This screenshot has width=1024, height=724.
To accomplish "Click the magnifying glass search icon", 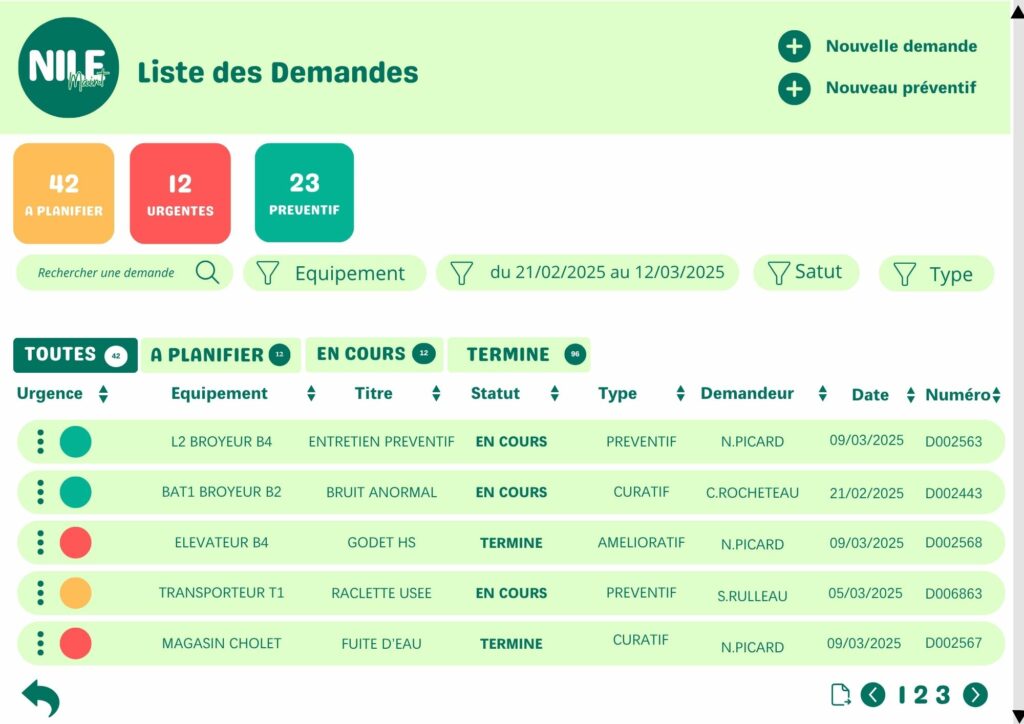I will coord(207,273).
